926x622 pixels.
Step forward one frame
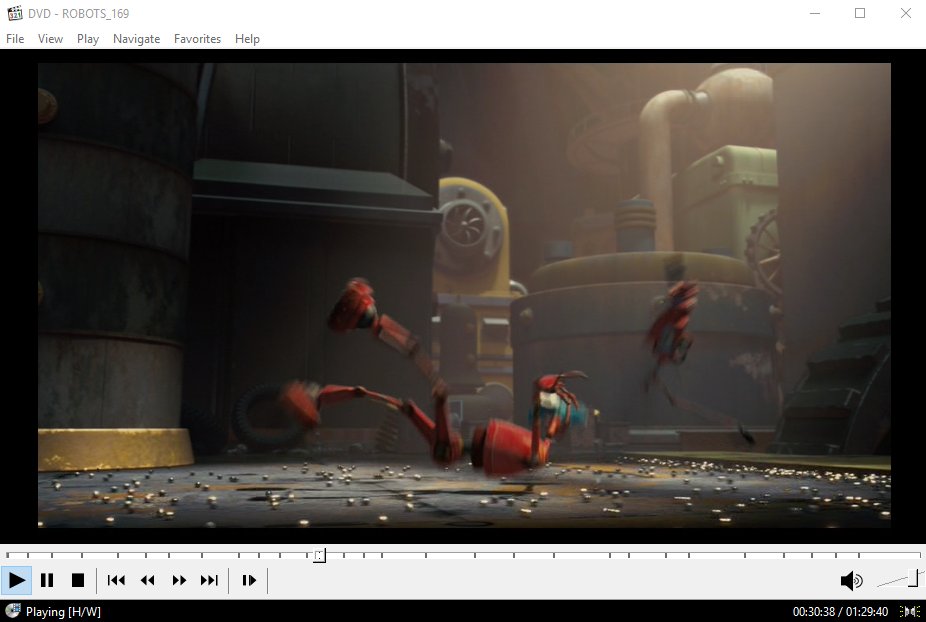click(x=248, y=580)
